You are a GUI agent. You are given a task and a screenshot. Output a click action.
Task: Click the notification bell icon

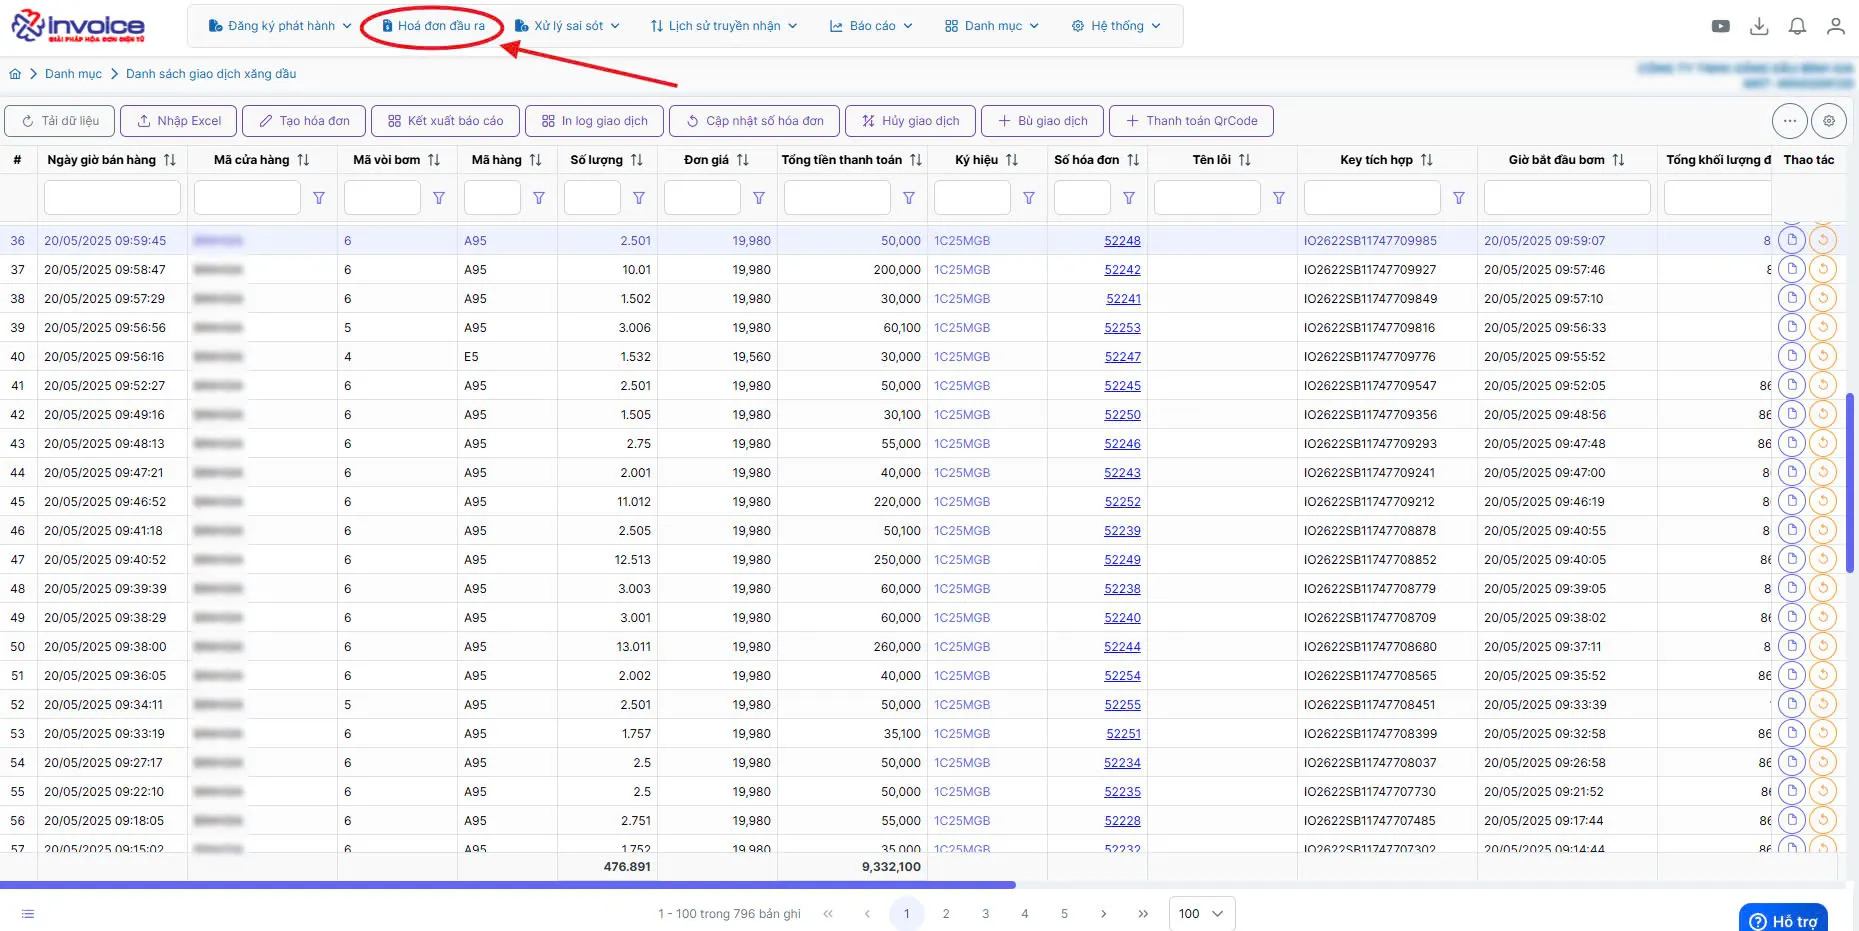[x=1797, y=26]
